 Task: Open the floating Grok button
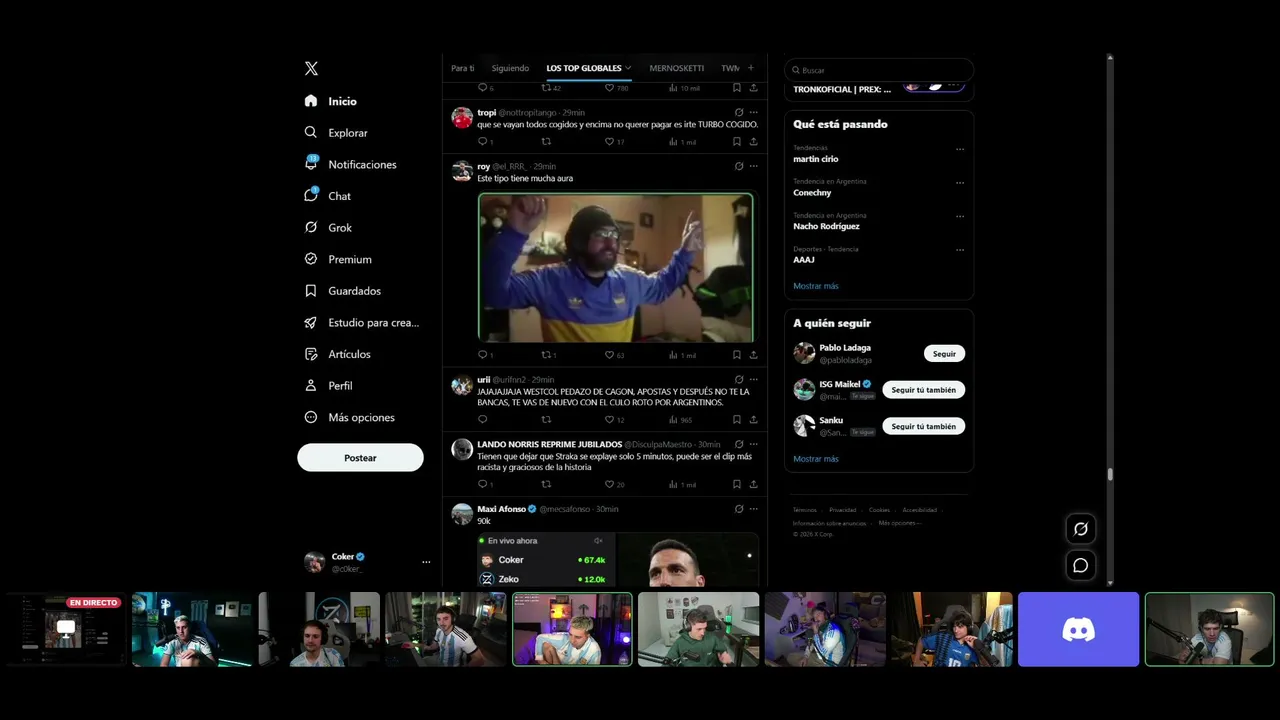pyautogui.click(x=1081, y=529)
